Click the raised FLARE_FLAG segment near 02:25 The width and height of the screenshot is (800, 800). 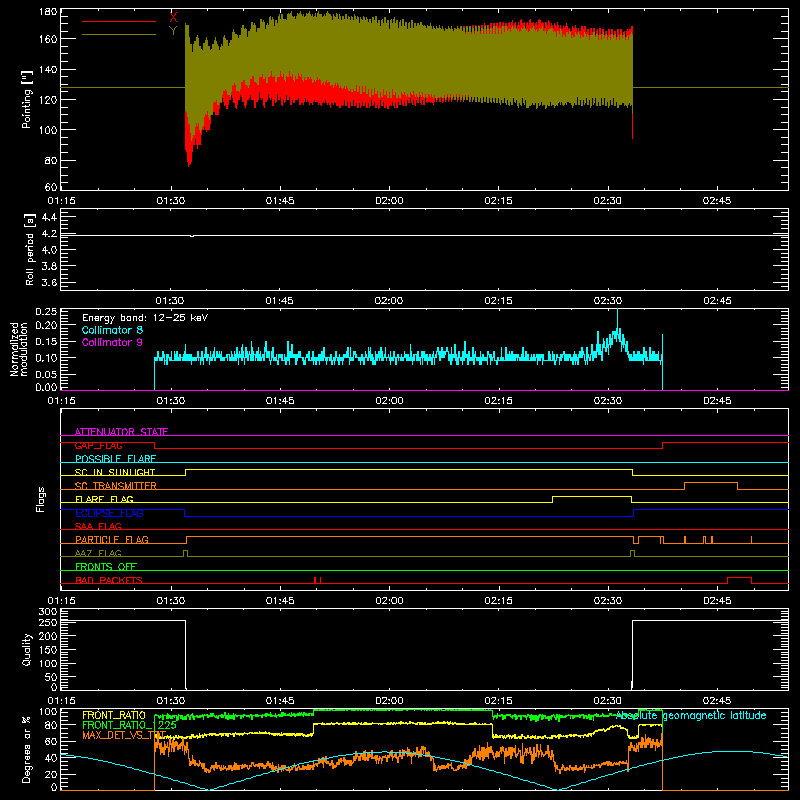[x=592, y=496]
